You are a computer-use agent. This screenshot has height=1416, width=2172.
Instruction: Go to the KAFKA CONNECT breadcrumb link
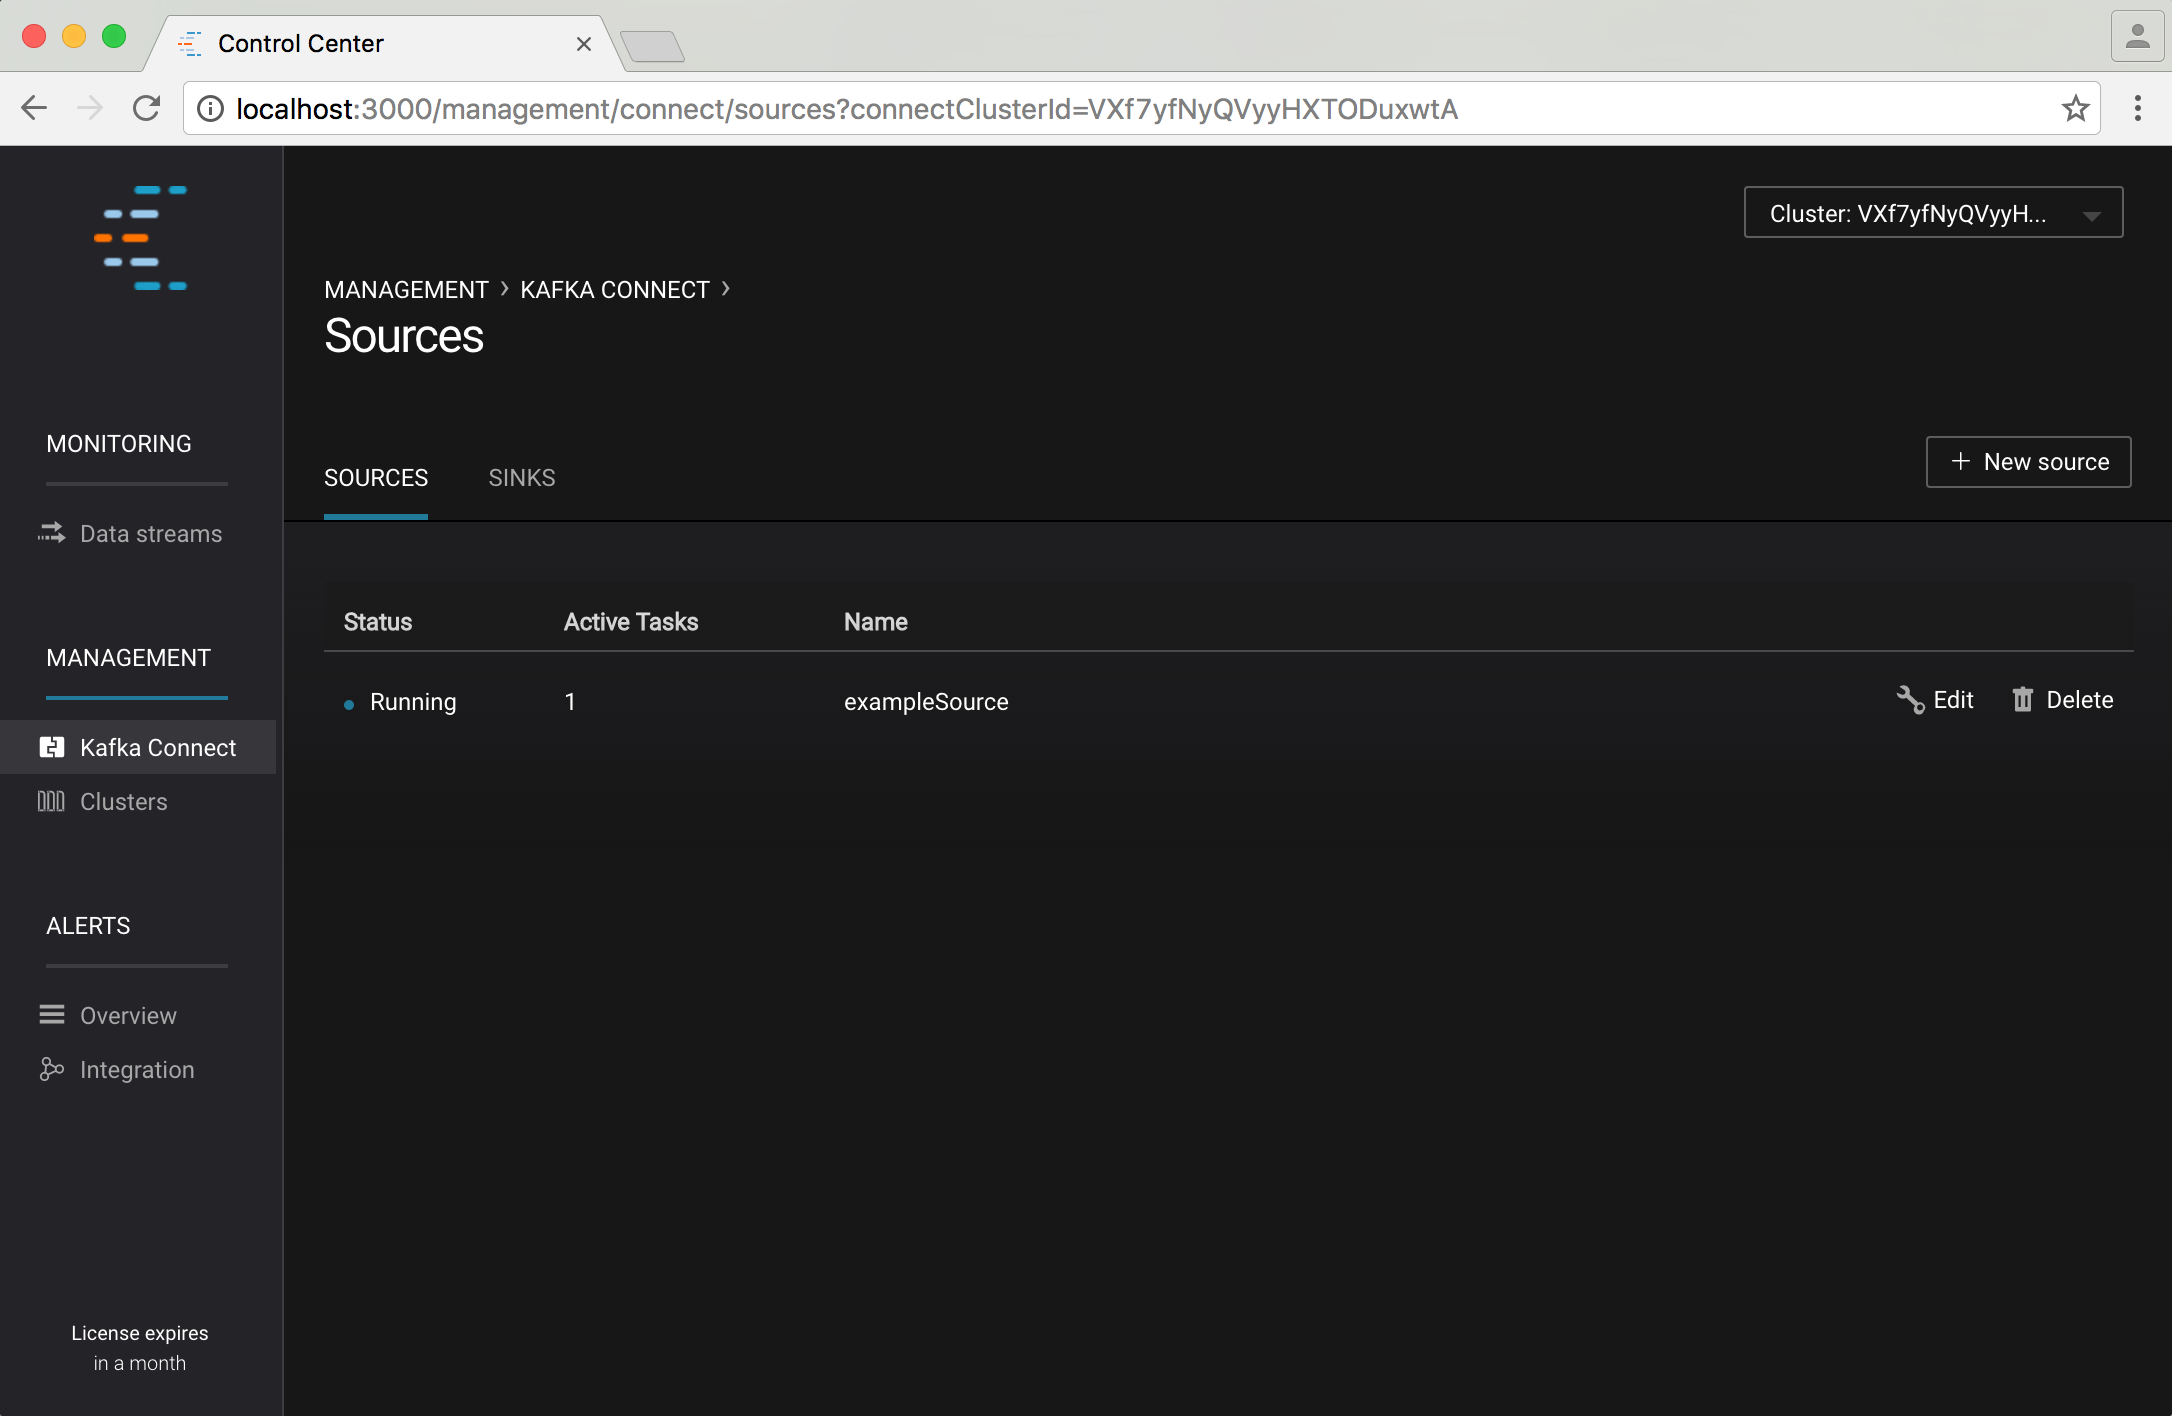coord(614,290)
